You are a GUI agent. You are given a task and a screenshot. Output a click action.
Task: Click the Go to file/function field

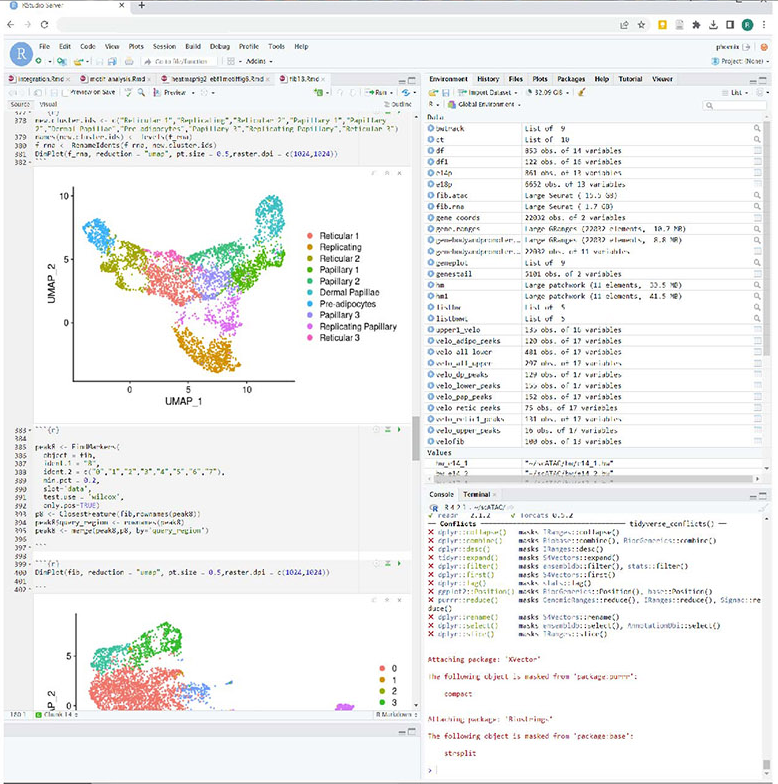point(181,61)
